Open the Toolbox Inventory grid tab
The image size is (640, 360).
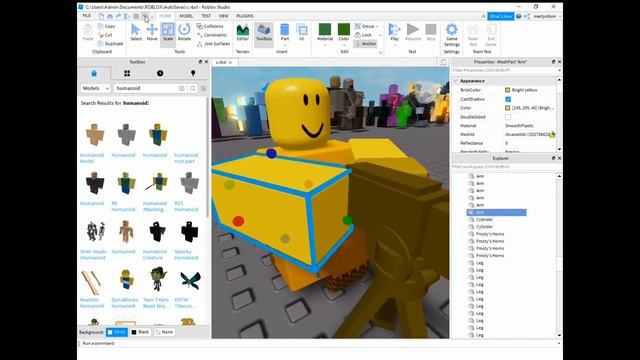tap(127, 73)
